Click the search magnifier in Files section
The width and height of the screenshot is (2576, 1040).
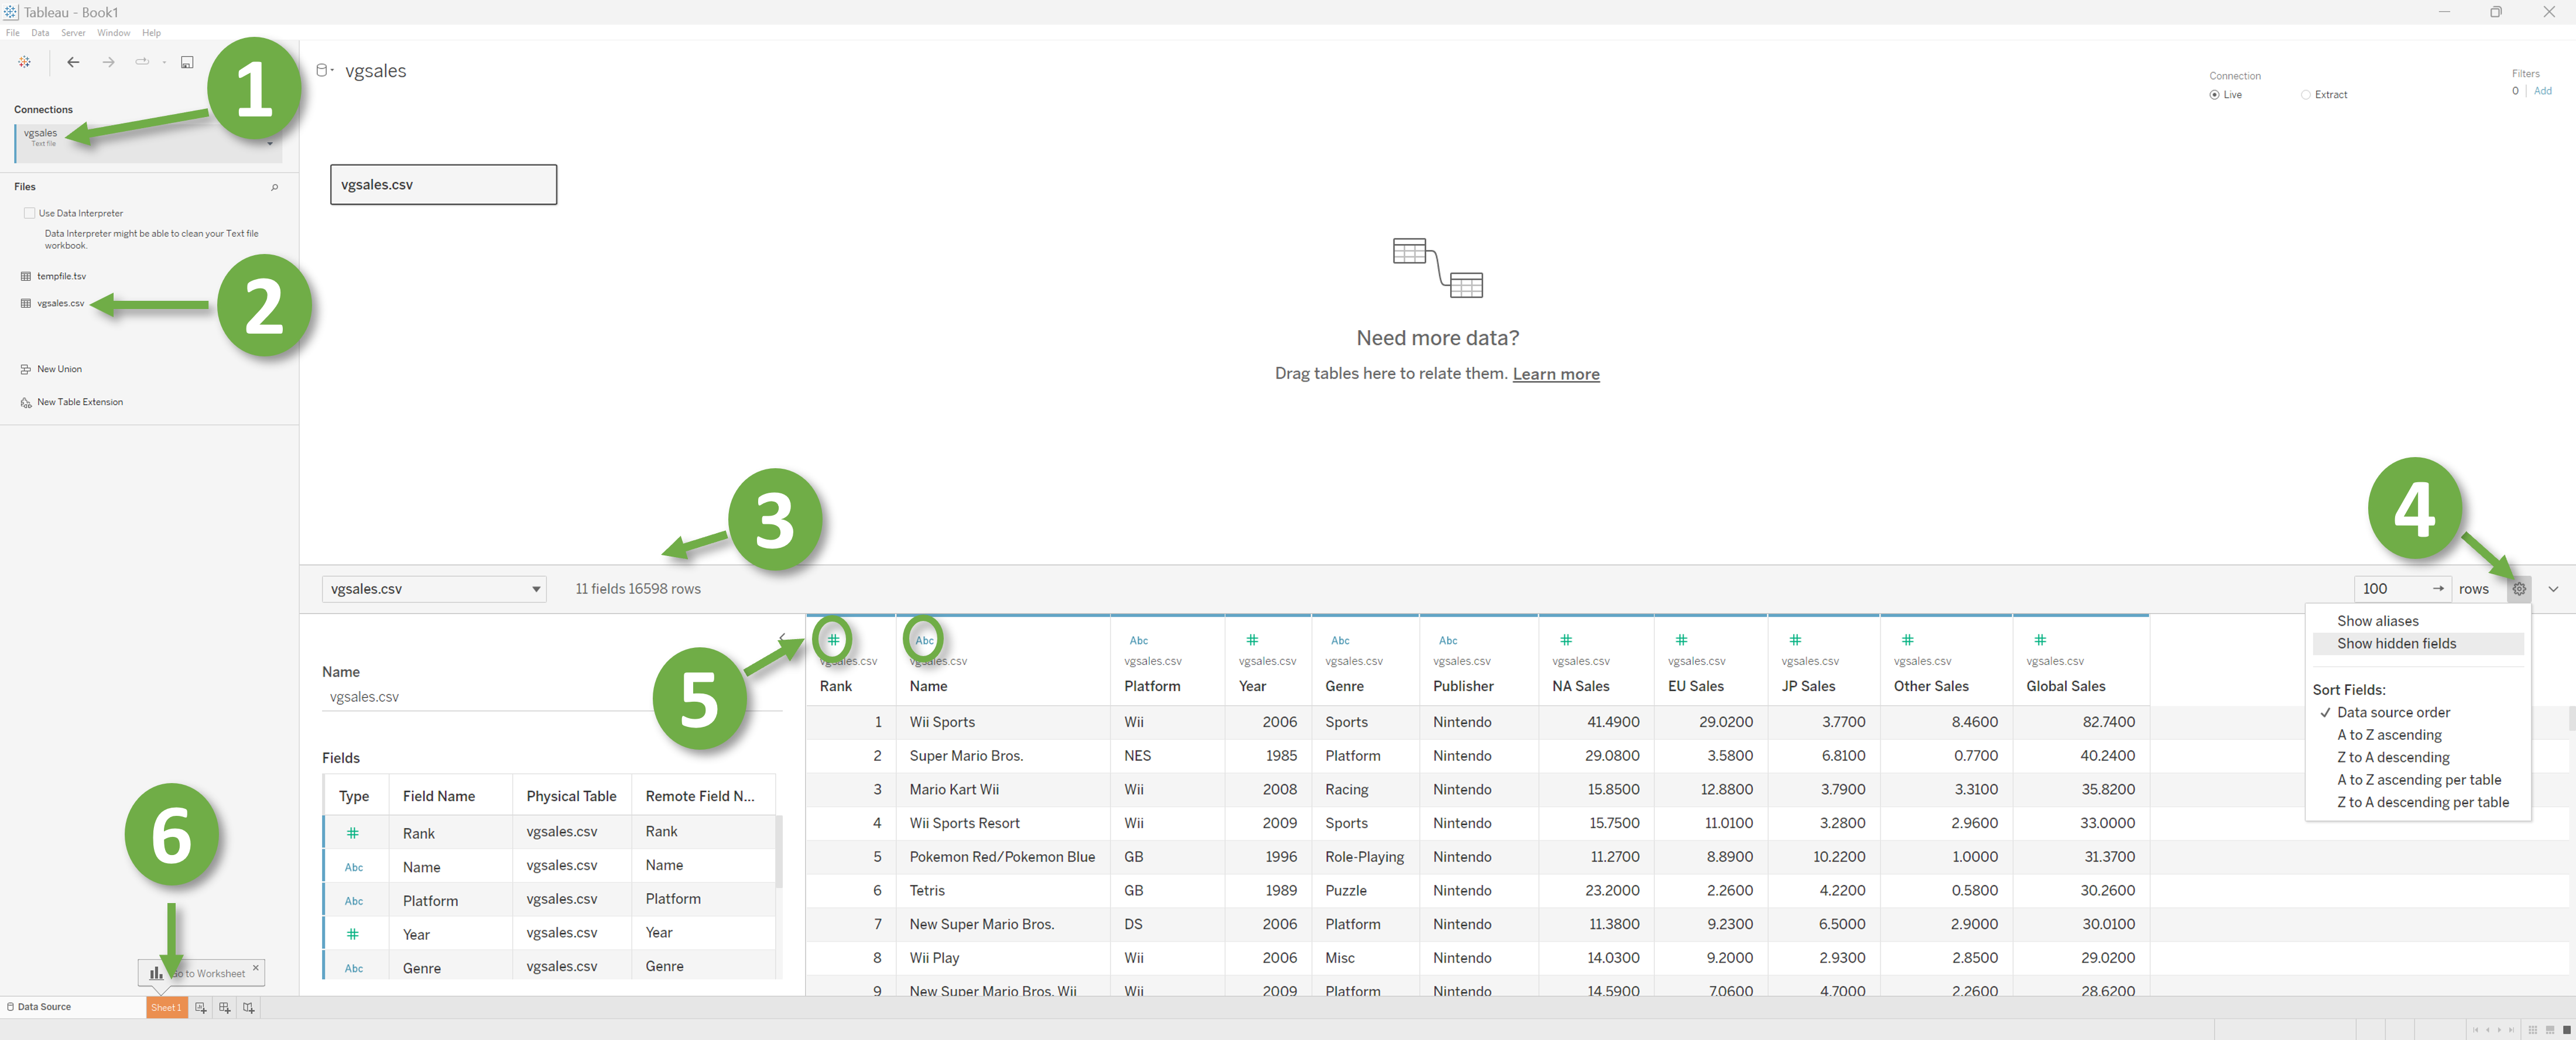point(274,187)
